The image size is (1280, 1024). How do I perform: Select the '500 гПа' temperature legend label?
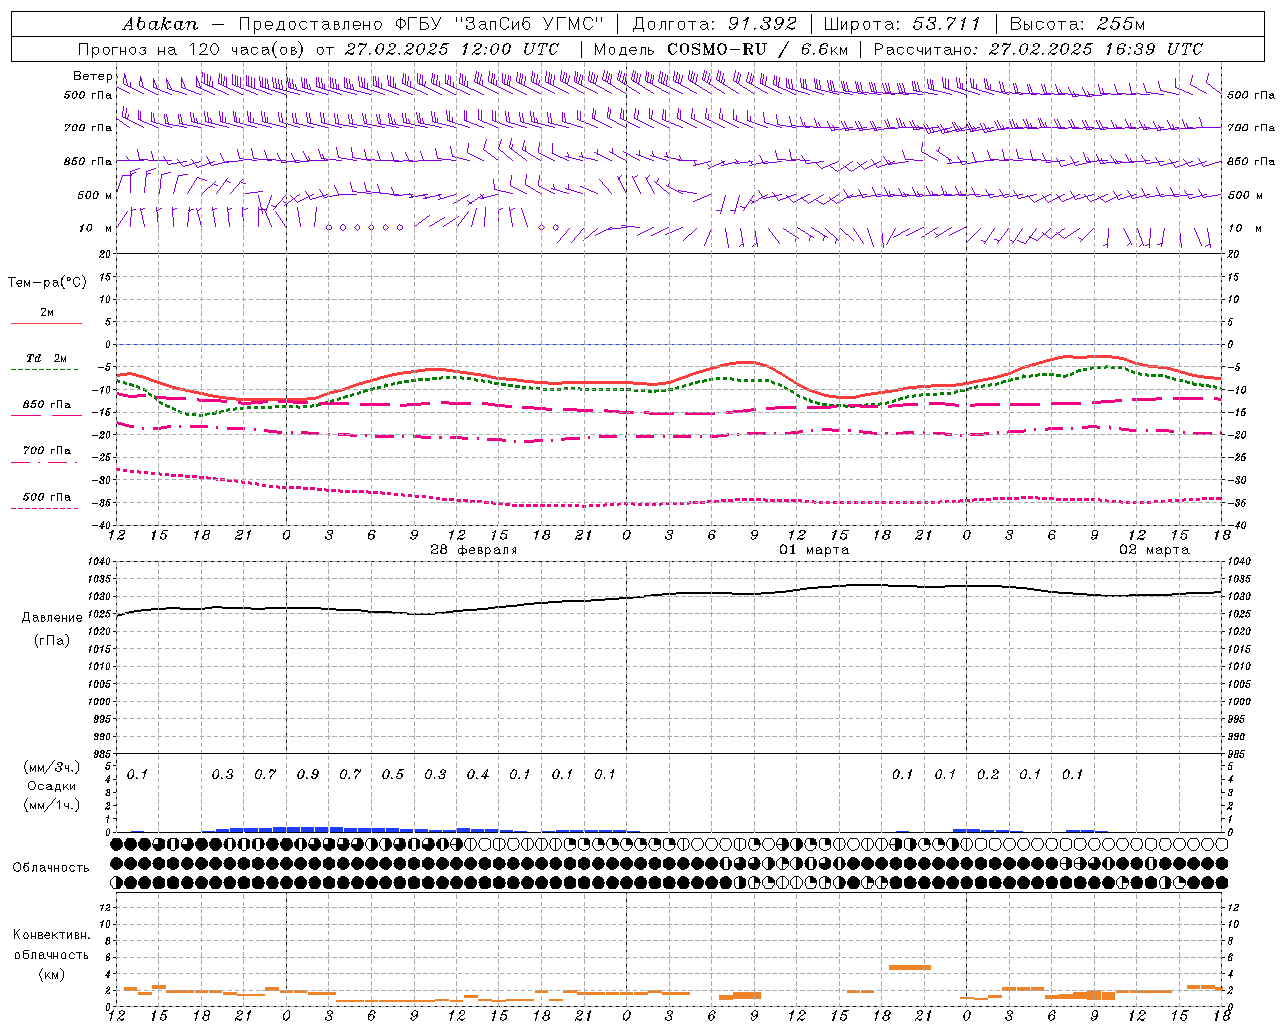point(47,497)
